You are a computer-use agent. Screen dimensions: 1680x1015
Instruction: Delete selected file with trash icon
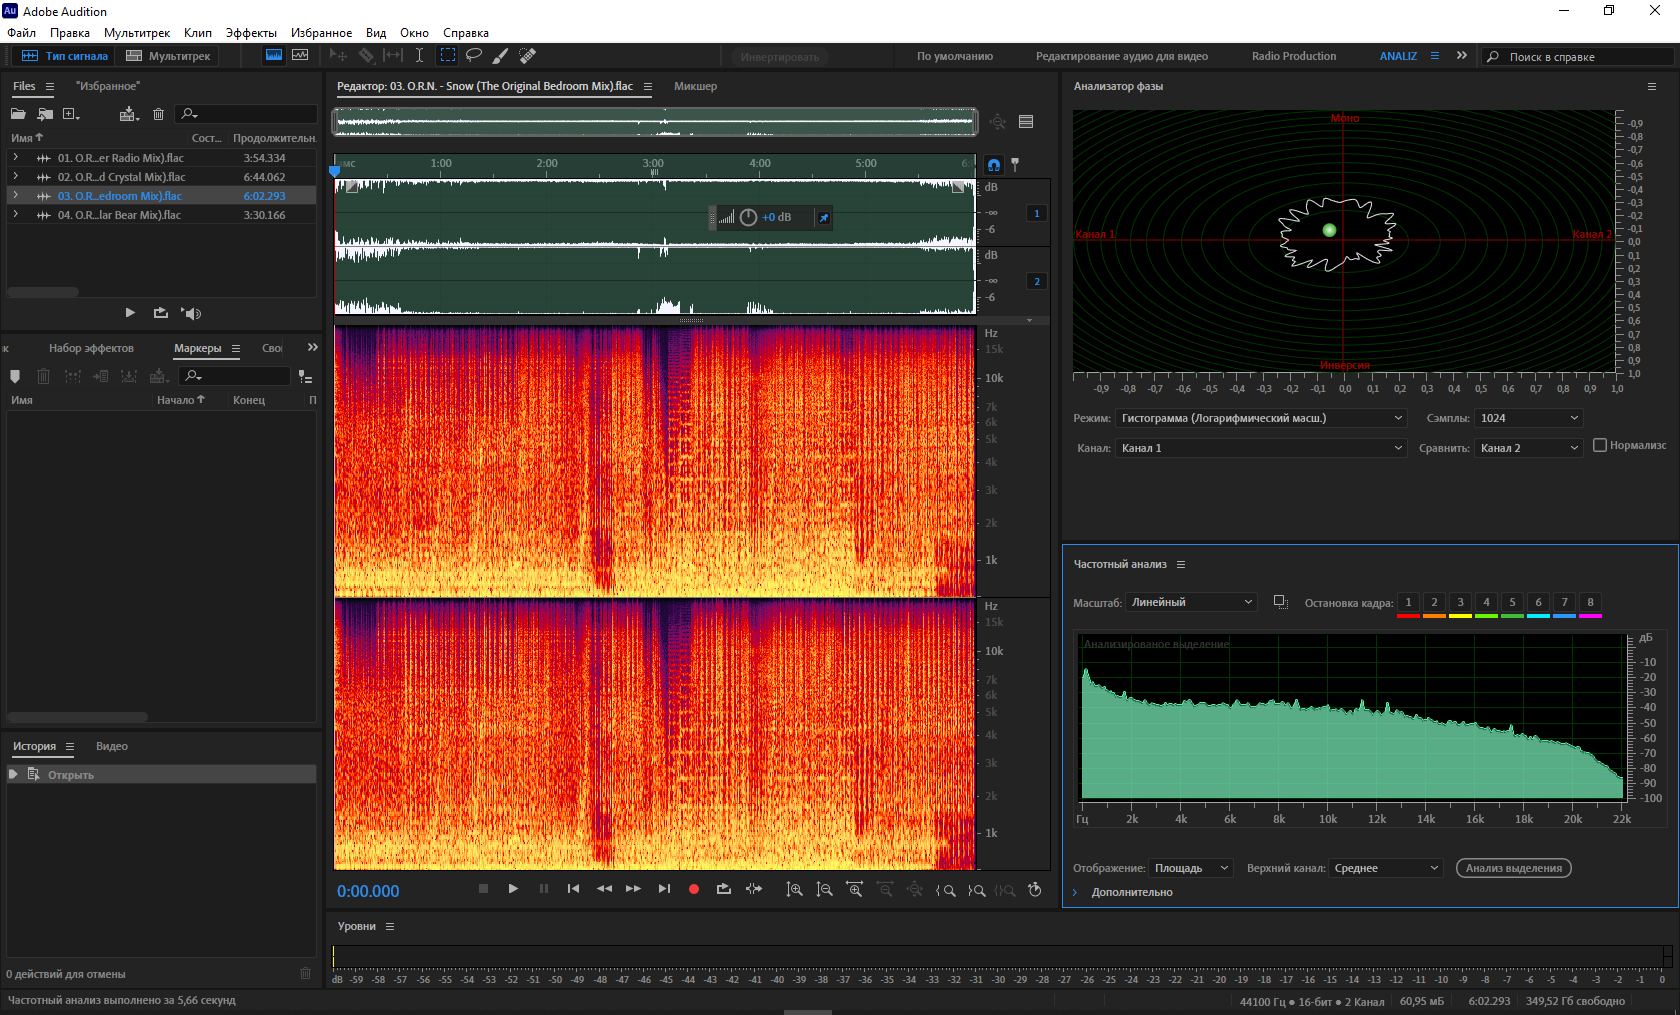click(158, 114)
